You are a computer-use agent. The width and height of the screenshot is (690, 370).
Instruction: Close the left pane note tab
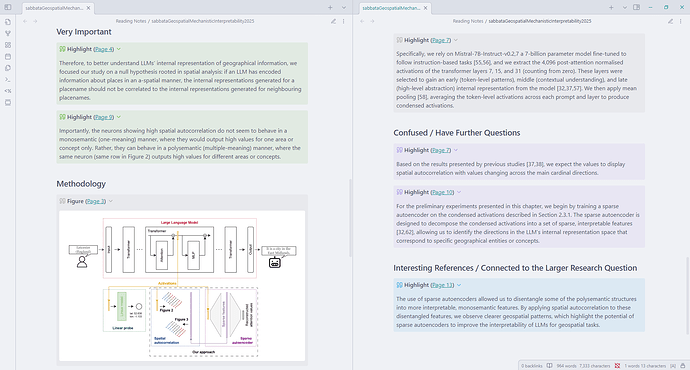88,8
